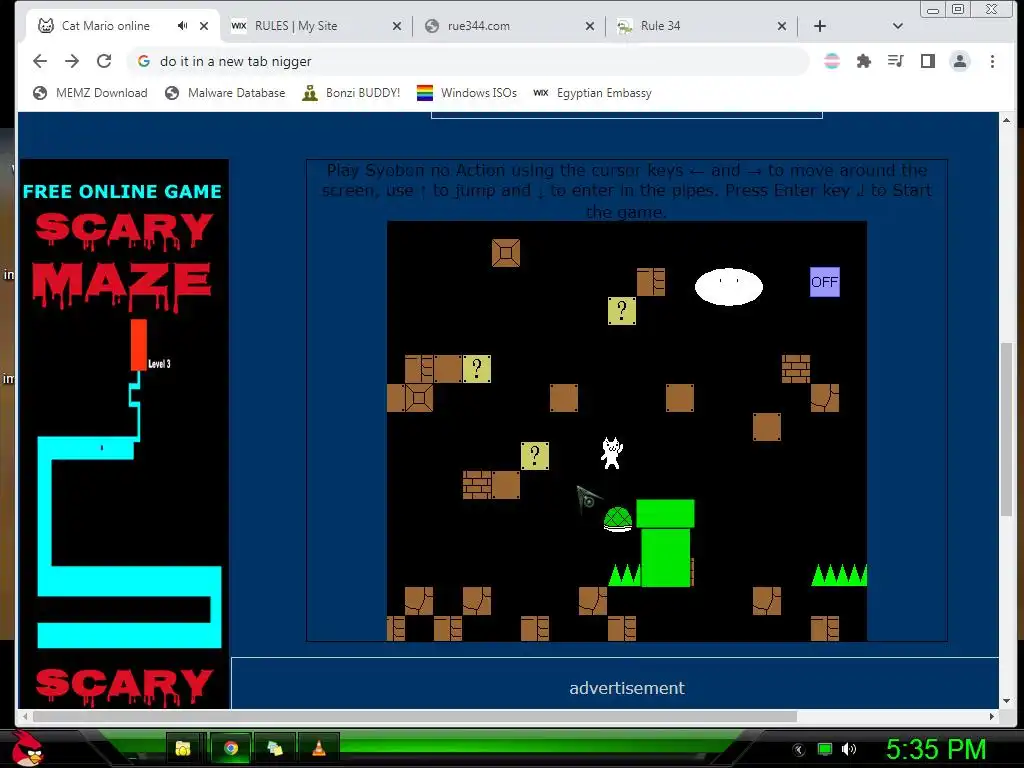Screen dimensions: 1024x768
Task: Click the Chrome taskbar icon
Action: click(230, 748)
